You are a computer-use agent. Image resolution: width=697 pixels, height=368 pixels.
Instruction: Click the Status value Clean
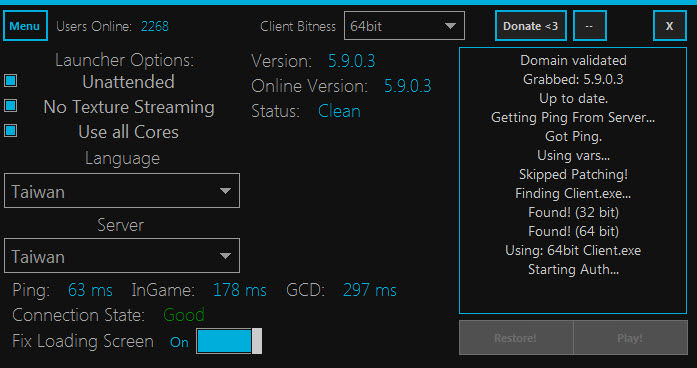(339, 111)
